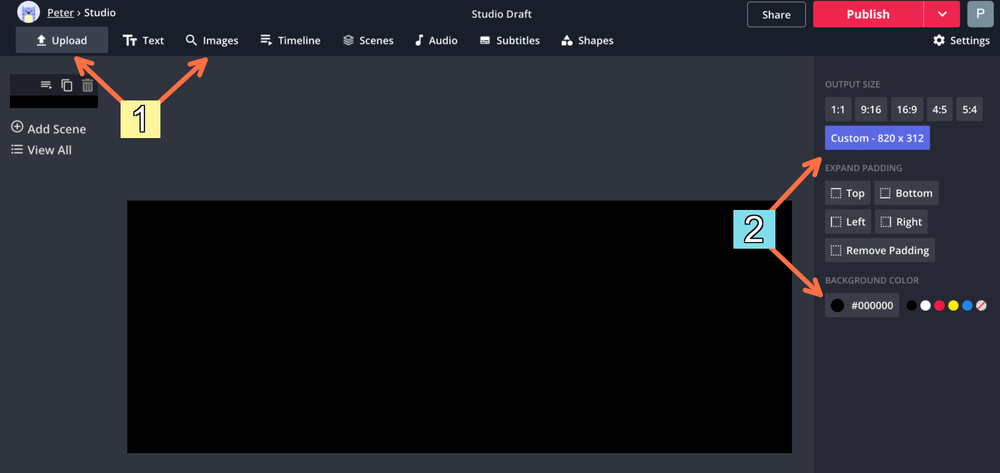Open the Timeline tab
Screen dimensions: 1000x473
290,41
